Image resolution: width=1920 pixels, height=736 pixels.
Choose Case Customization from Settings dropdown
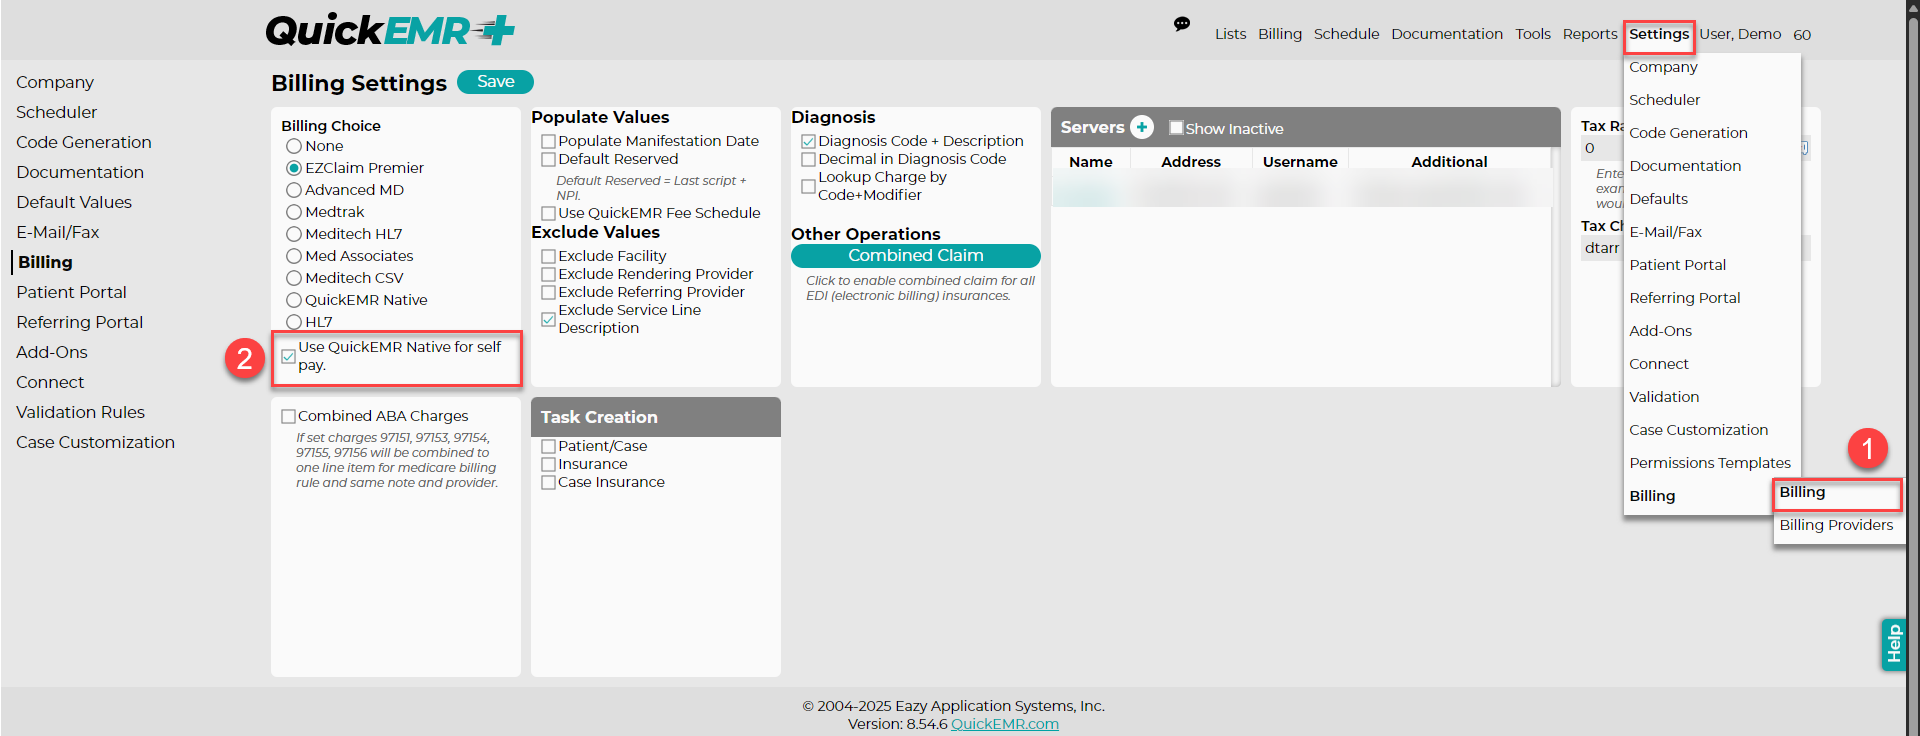coord(1698,430)
